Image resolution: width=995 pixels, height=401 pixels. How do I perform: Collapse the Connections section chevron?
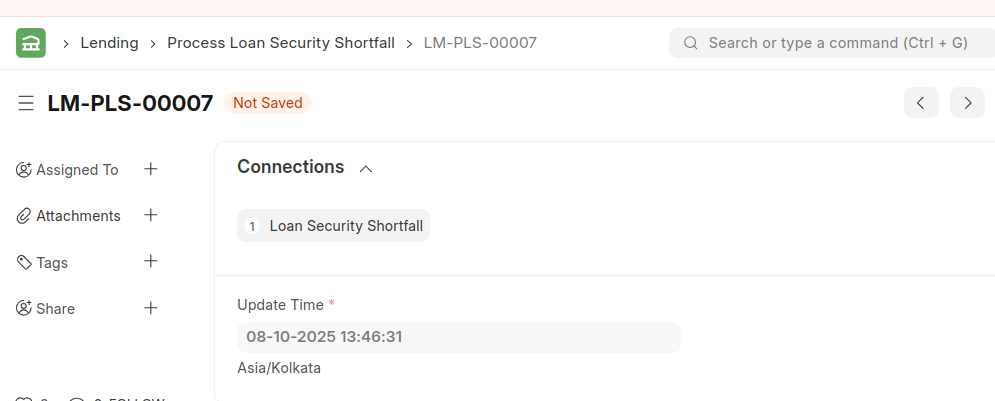366,169
